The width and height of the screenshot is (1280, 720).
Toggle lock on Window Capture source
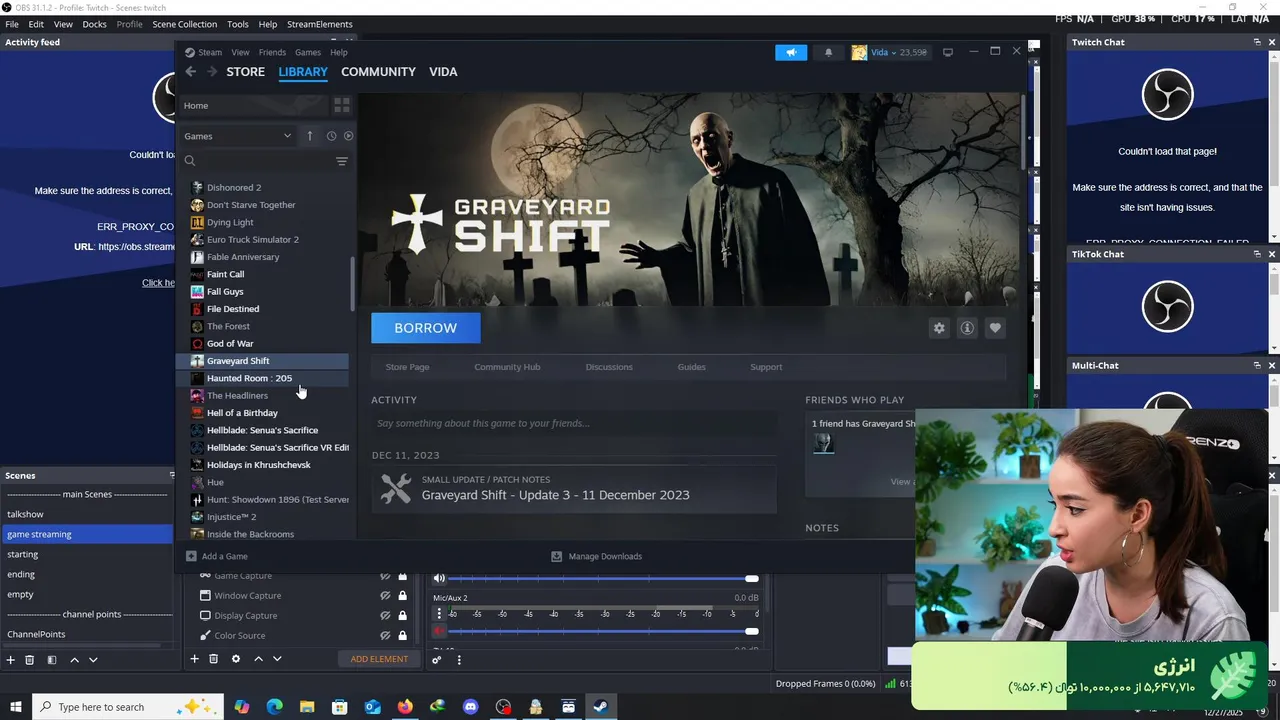(x=403, y=596)
